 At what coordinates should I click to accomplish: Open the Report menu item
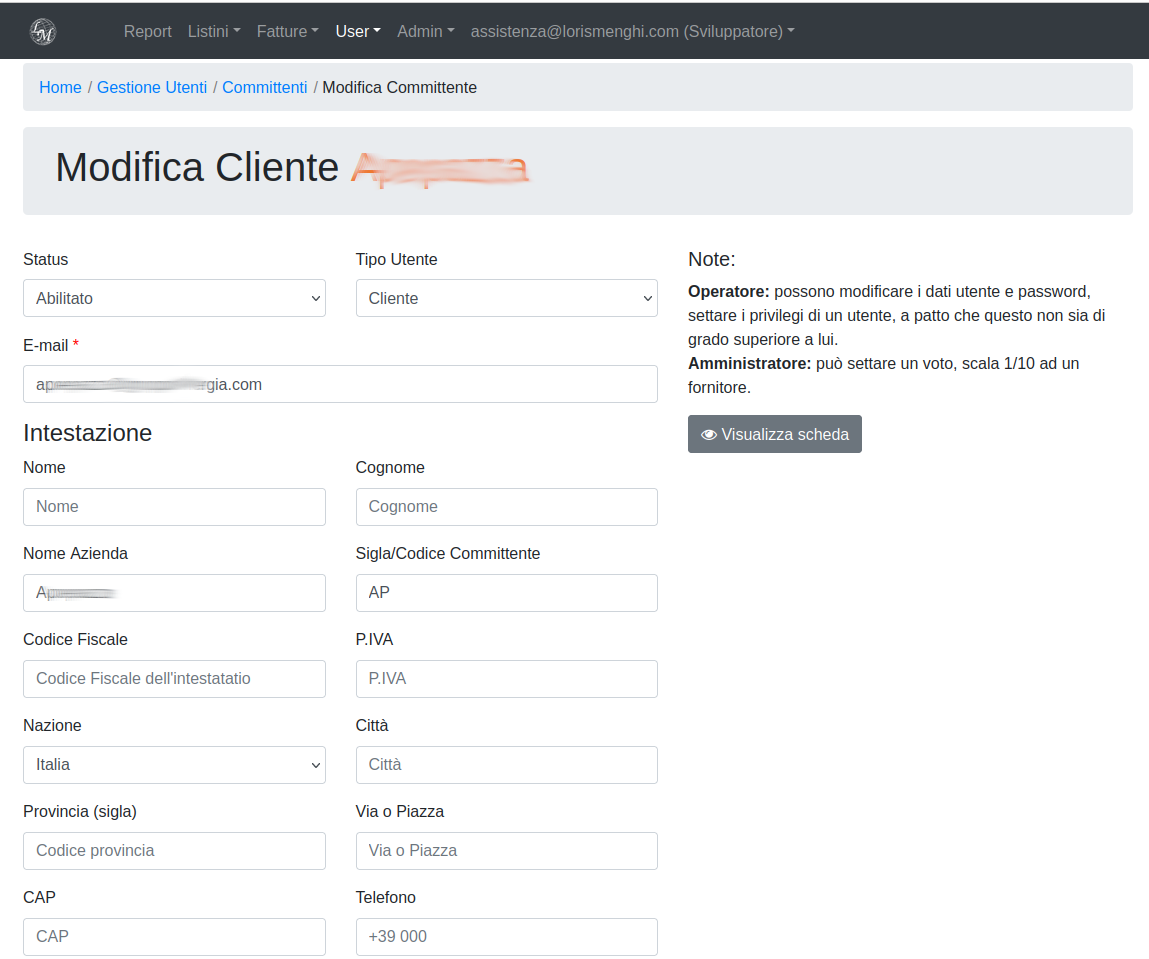coord(148,32)
